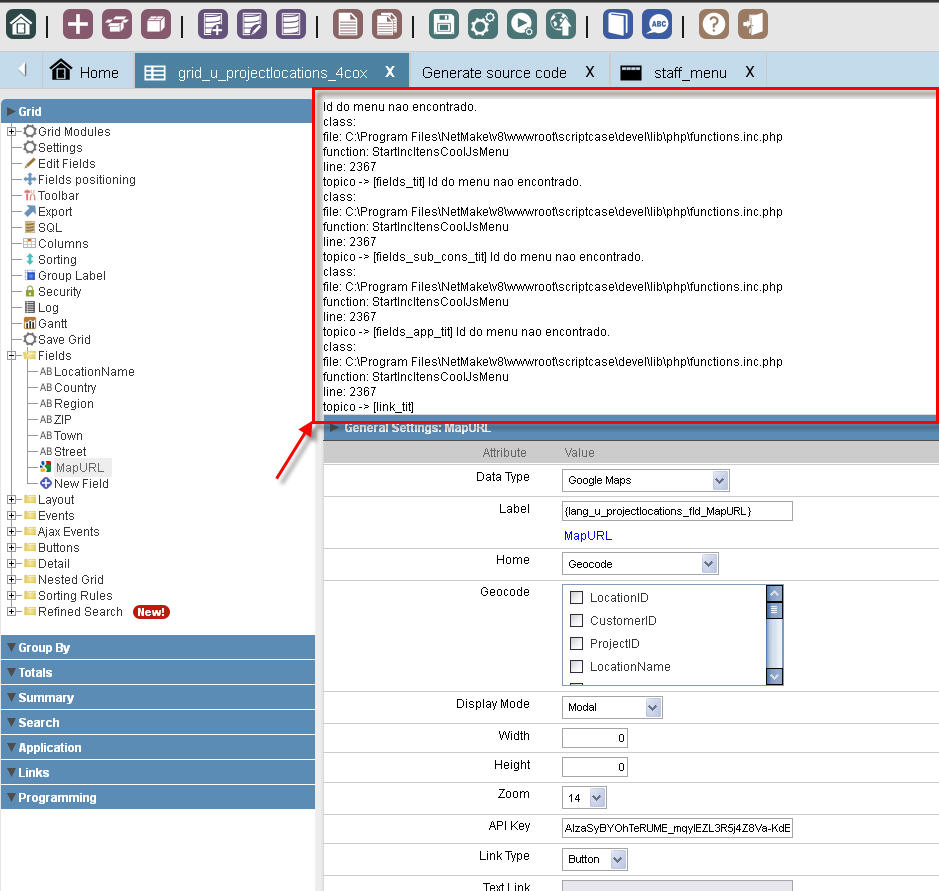939x891 pixels.
Task: Close the grid_u_projectlocations_4cox tab
Action: click(x=390, y=72)
